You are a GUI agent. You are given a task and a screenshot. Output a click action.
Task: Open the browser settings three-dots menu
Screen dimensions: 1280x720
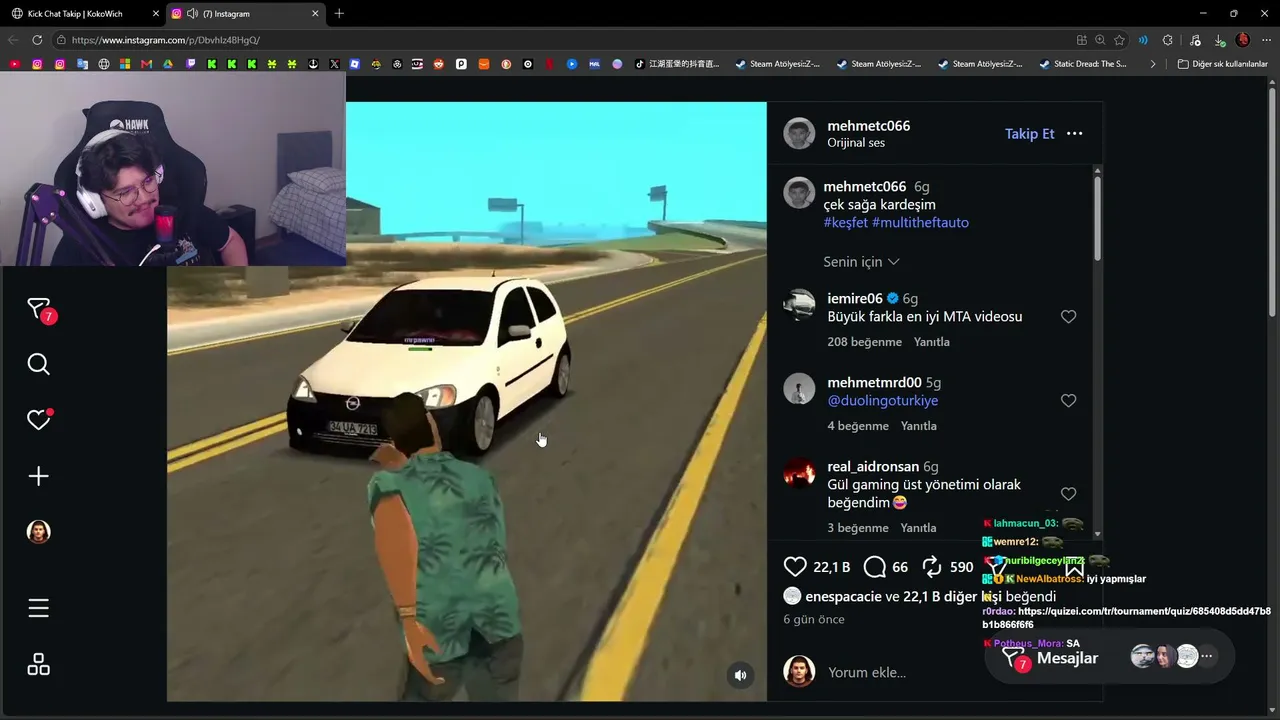(x=1265, y=40)
